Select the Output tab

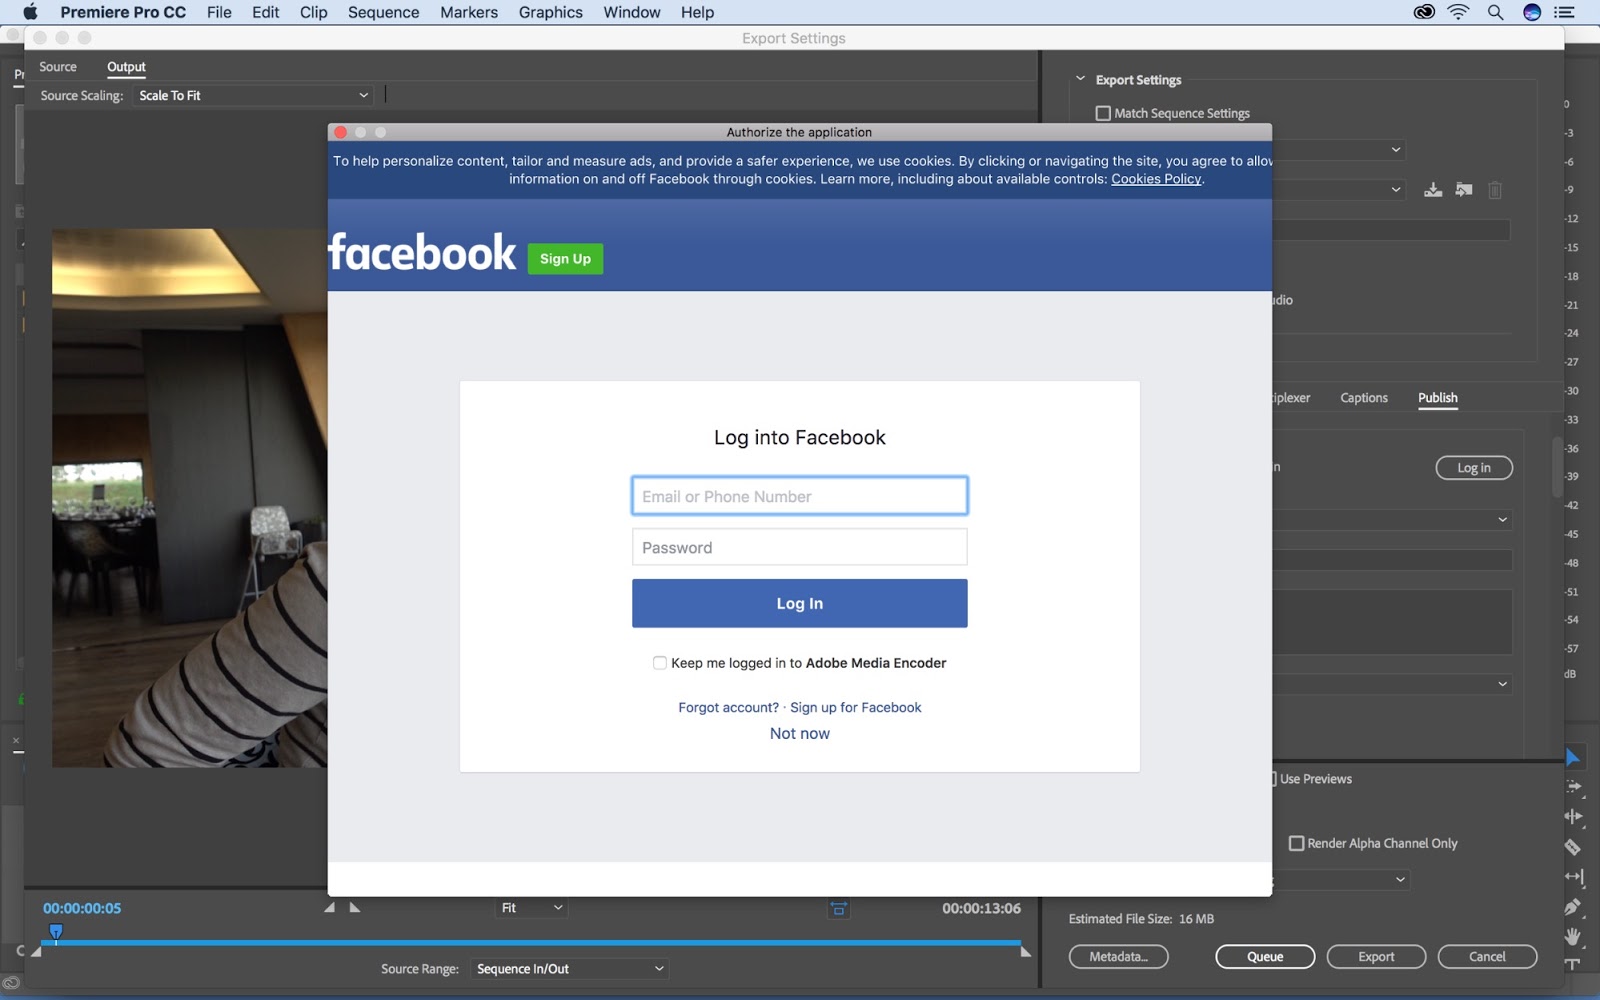[x=126, y=66]
